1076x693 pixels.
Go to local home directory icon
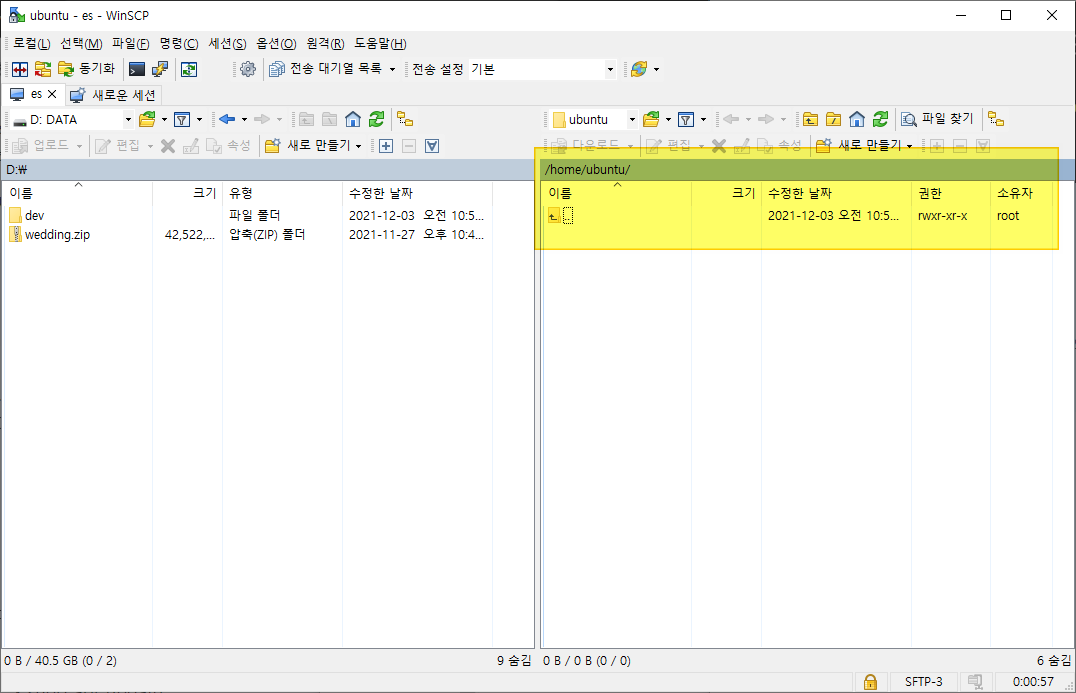353,119
